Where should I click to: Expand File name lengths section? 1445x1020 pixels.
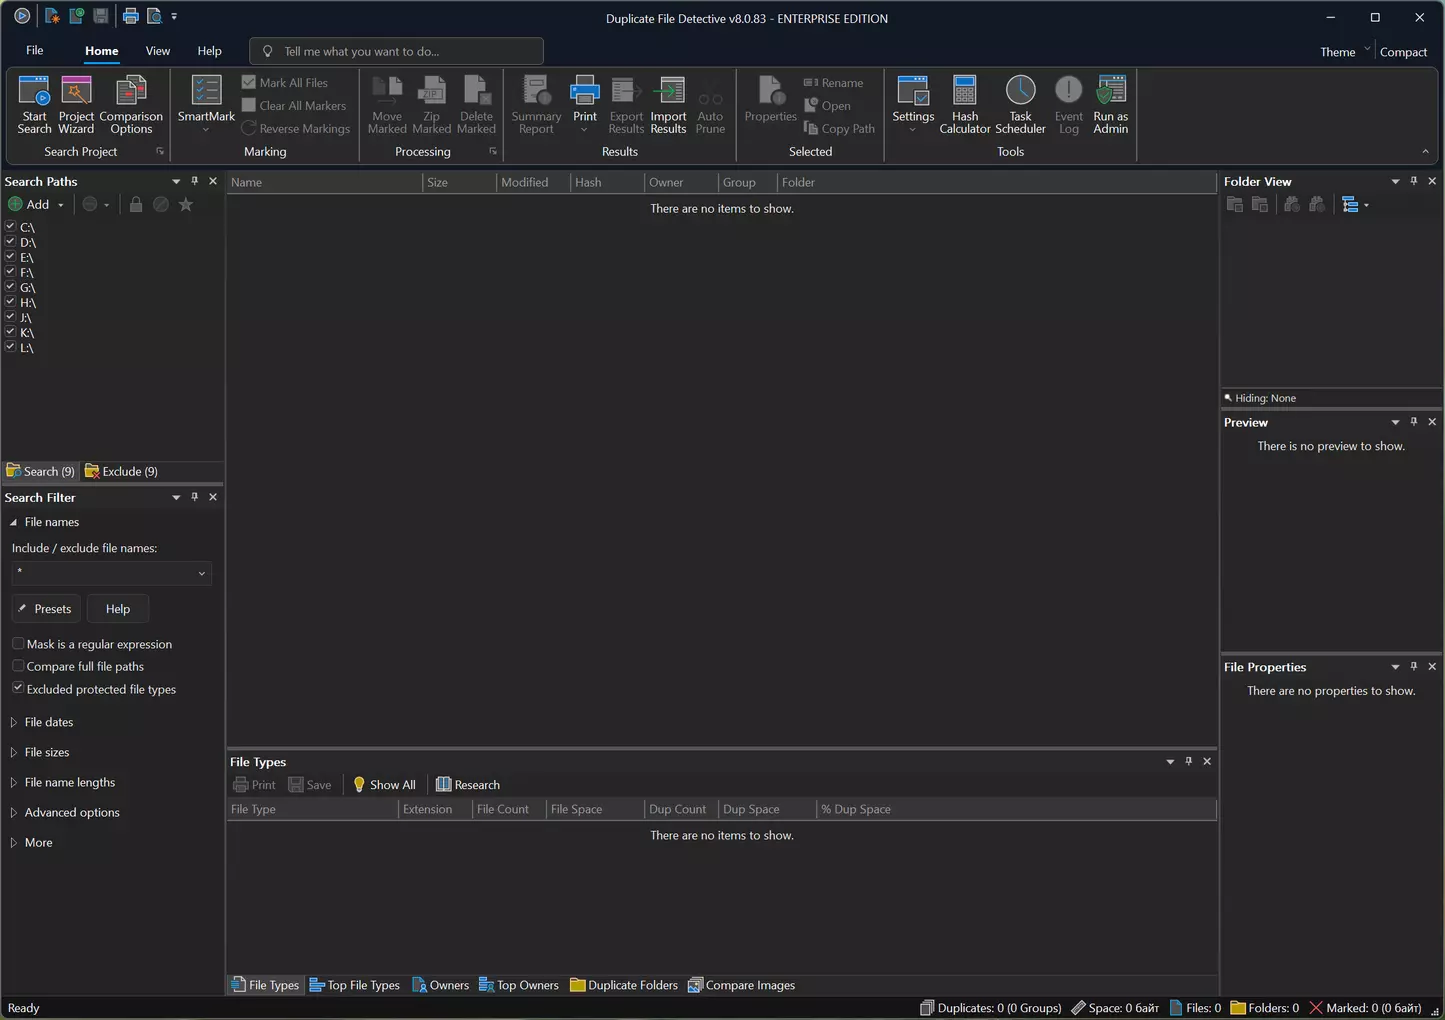14,782
